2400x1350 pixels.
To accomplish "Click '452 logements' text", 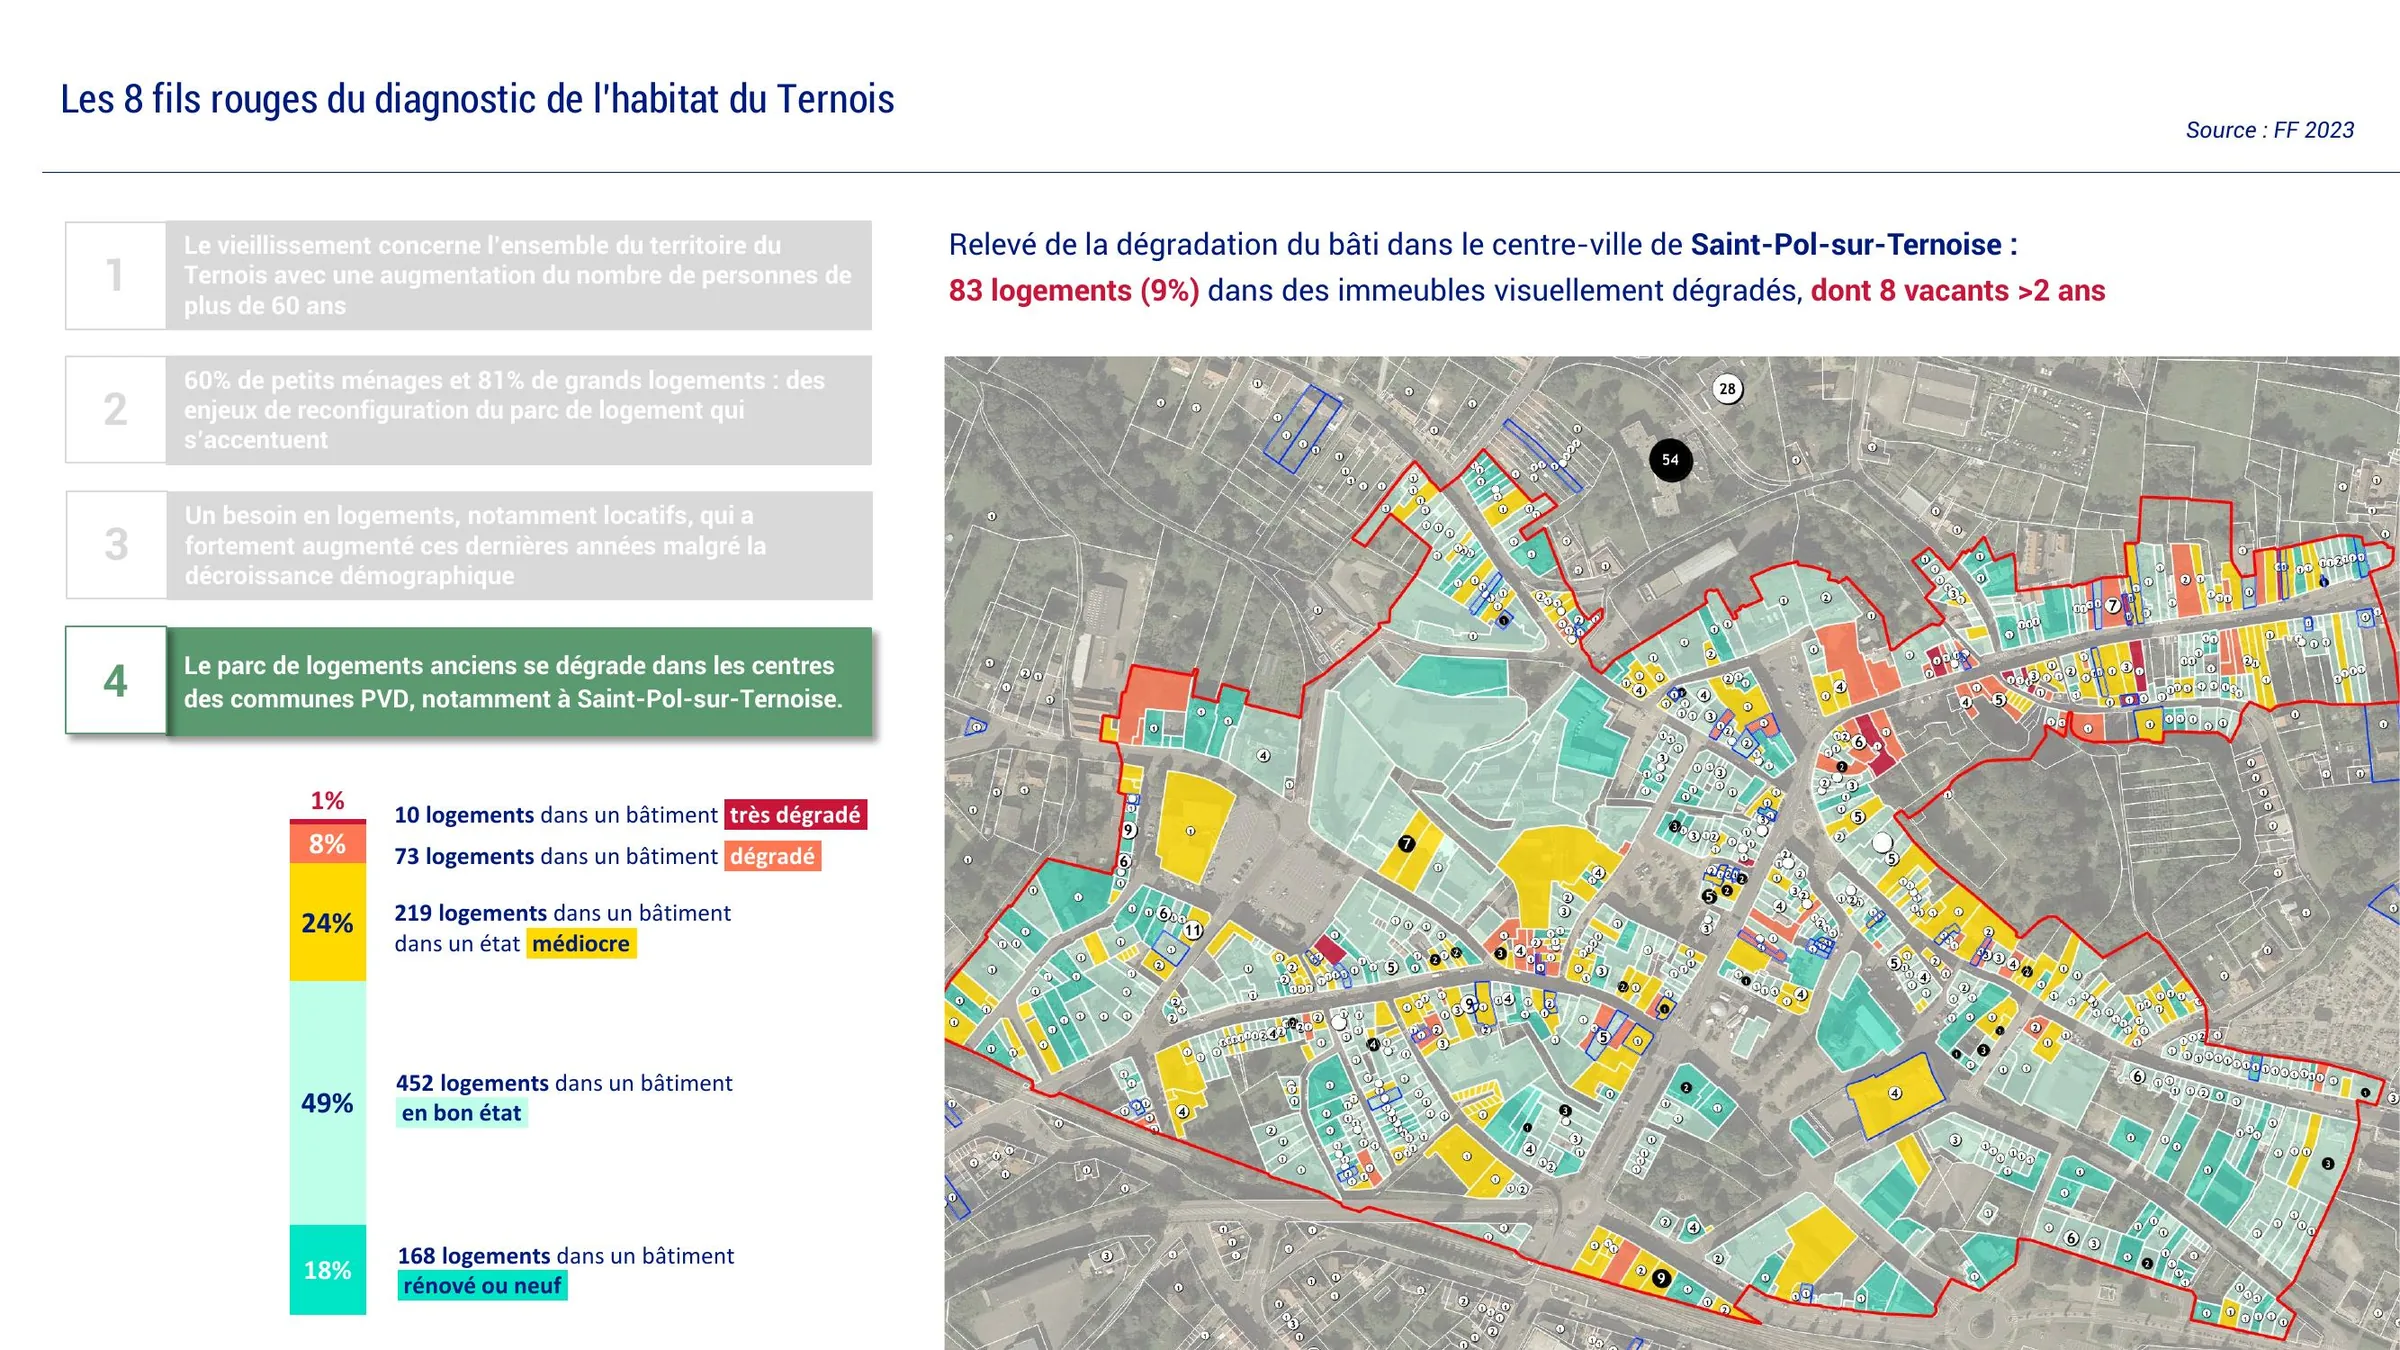I will coord(472,1083).
